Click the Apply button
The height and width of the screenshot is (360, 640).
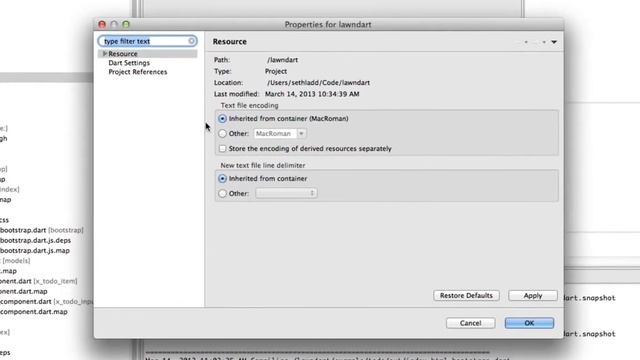coord(533,296)
